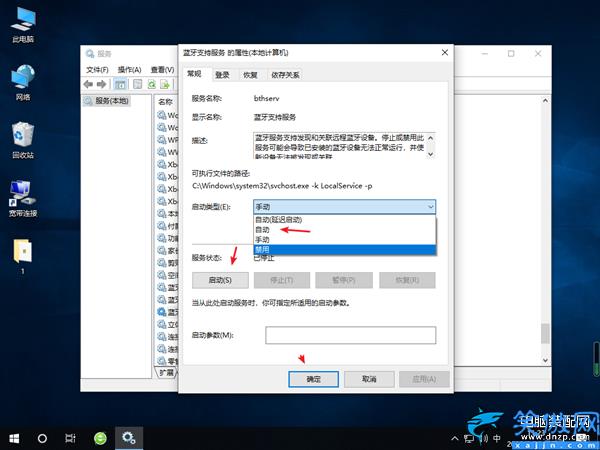Go forward with the Services toolbar arrow
This screenshot has height=450, width=600.
pos(101,84)
